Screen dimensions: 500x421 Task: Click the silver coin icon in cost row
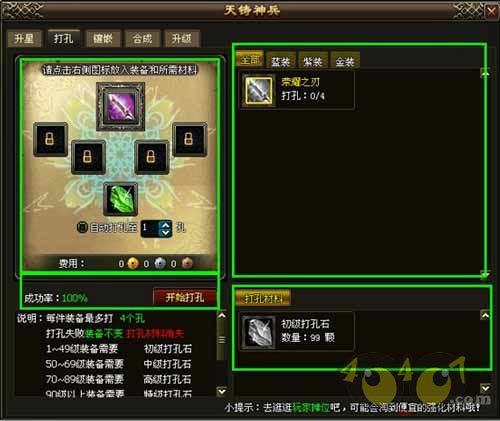160,264
